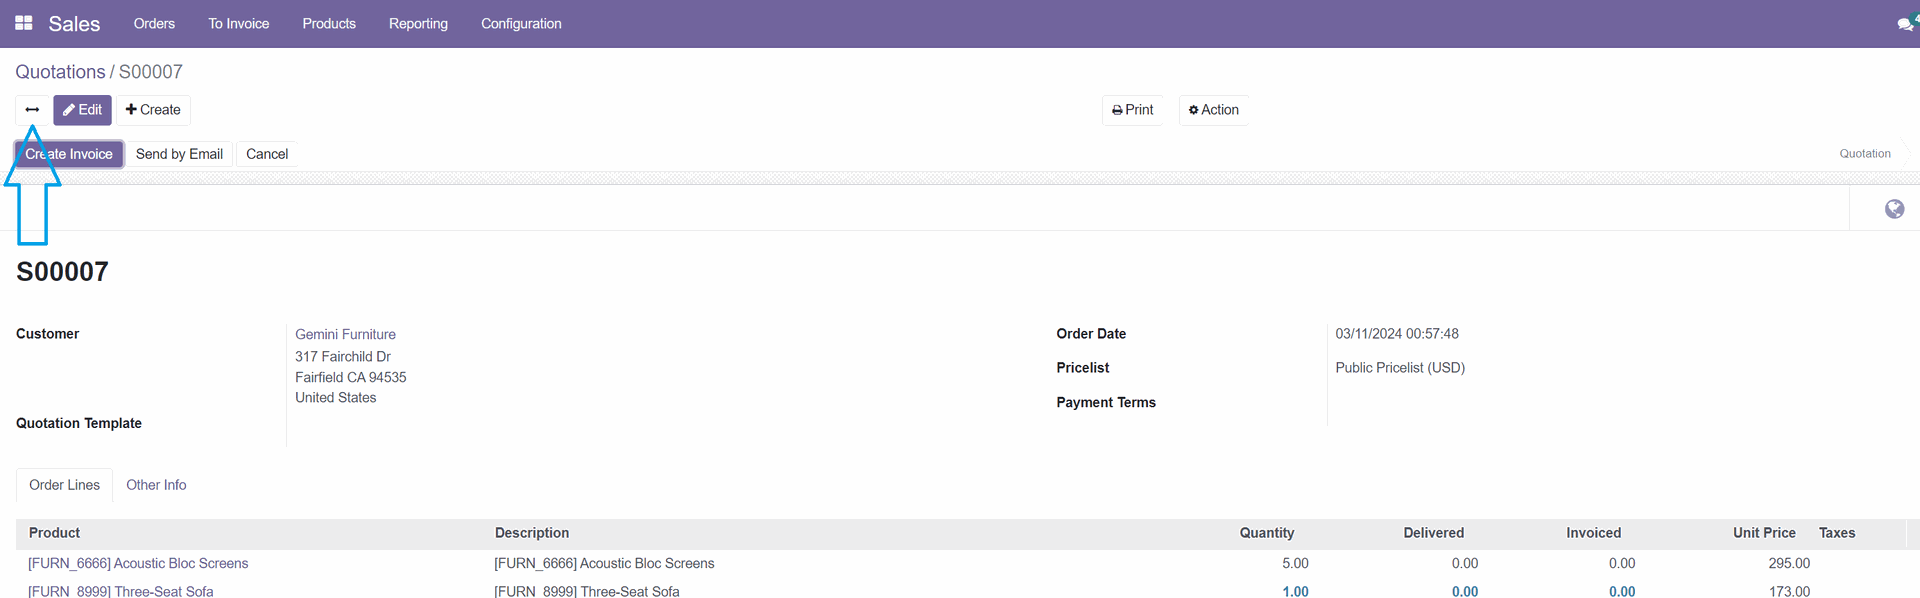
Task: Cancel the quotation
Action: 267,154
